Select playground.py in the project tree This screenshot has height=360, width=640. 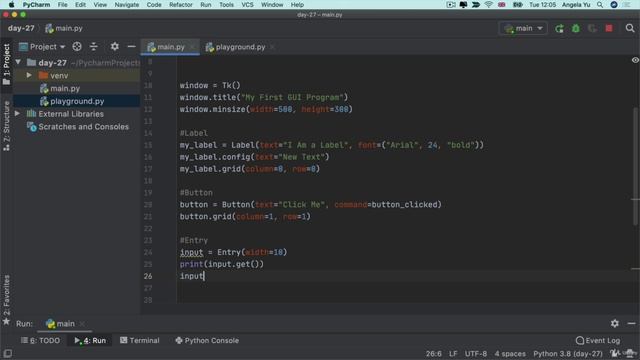(x=77, y=101)
